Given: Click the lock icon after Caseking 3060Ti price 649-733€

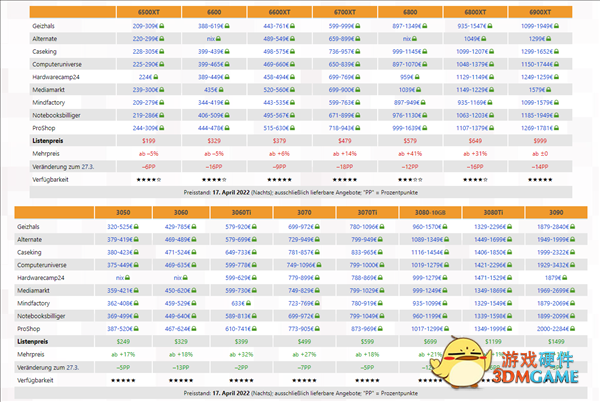Looking at the screenshot, I should tap(254, 252).
